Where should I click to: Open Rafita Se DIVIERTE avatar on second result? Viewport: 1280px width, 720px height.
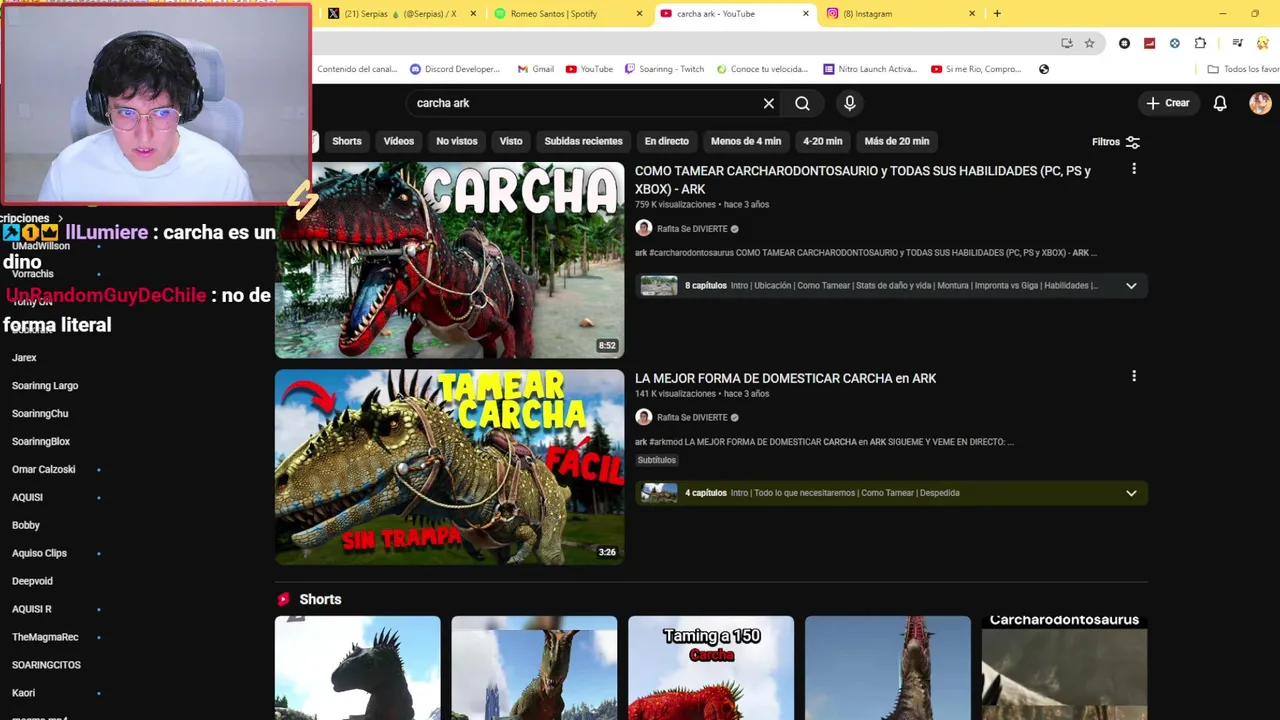(x=644, y=417)
